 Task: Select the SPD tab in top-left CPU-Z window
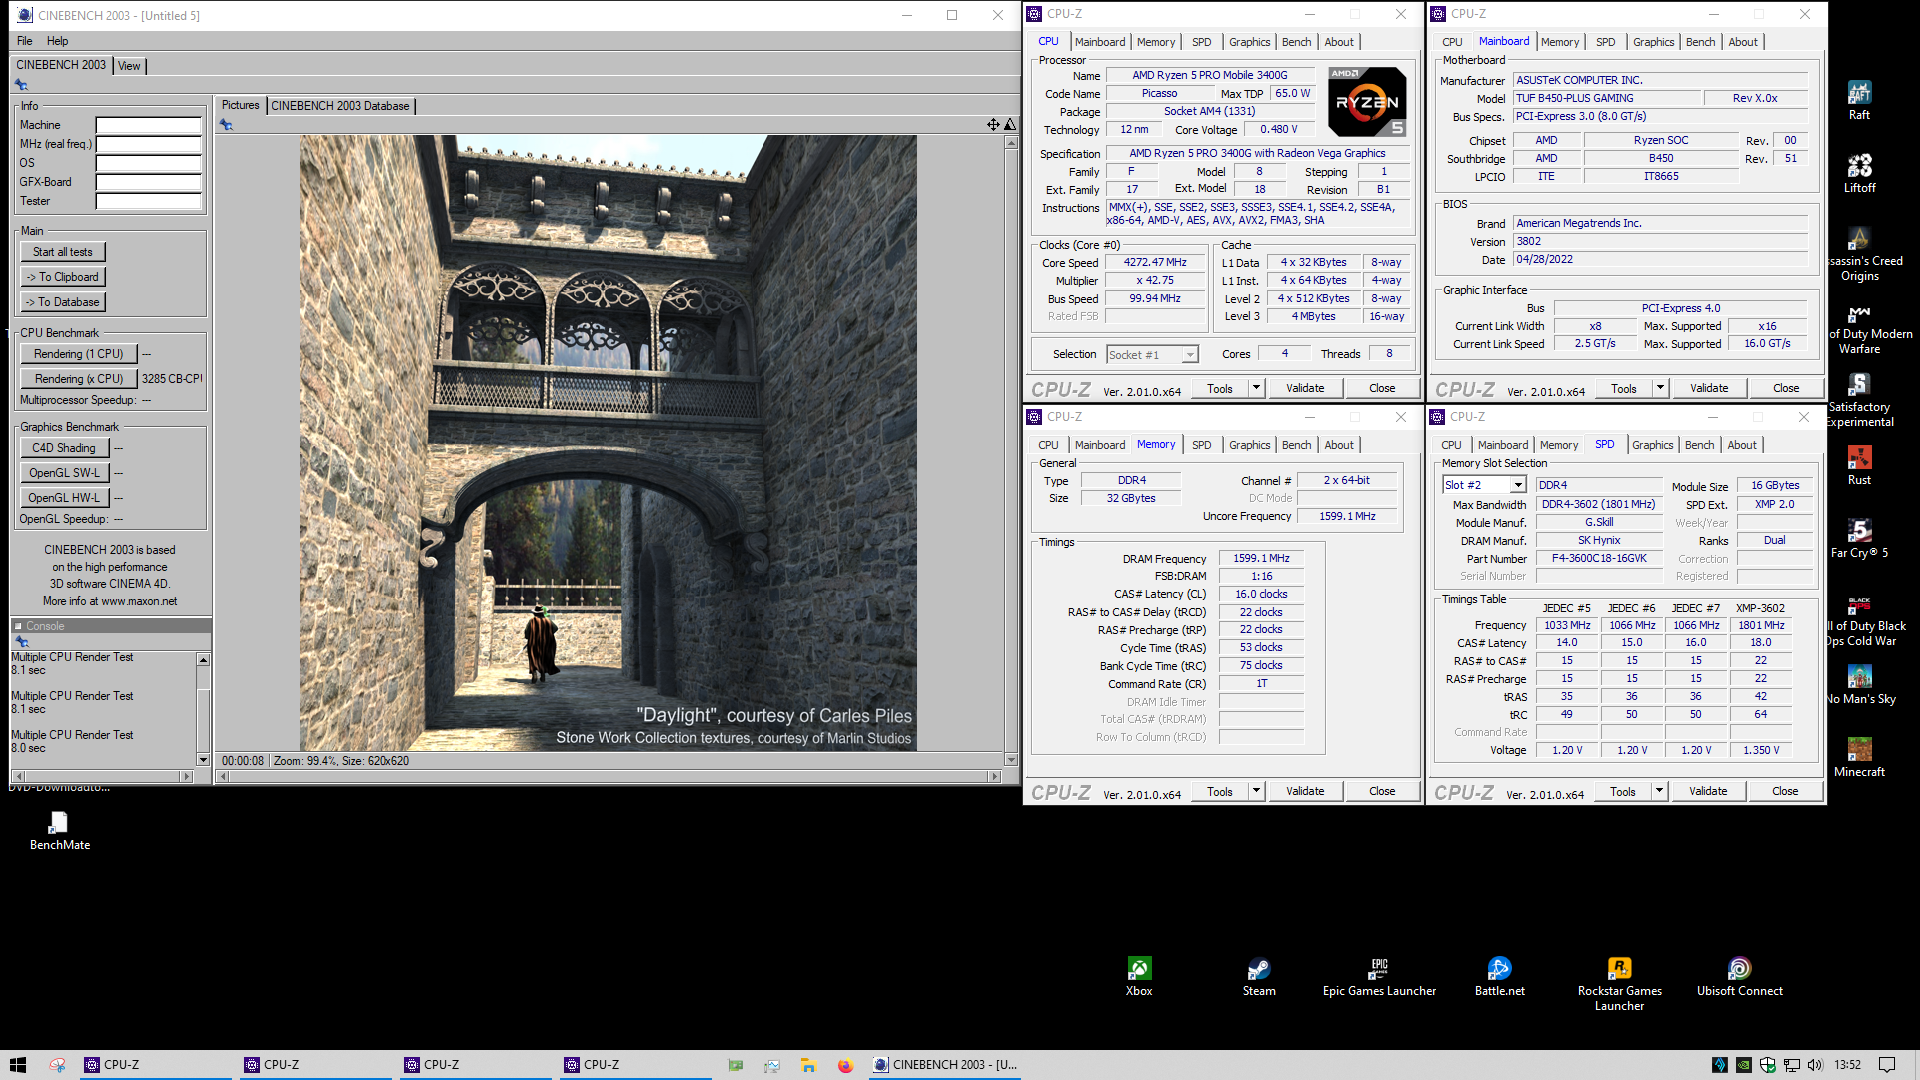pyautogui.click(x=1201, y=42)
